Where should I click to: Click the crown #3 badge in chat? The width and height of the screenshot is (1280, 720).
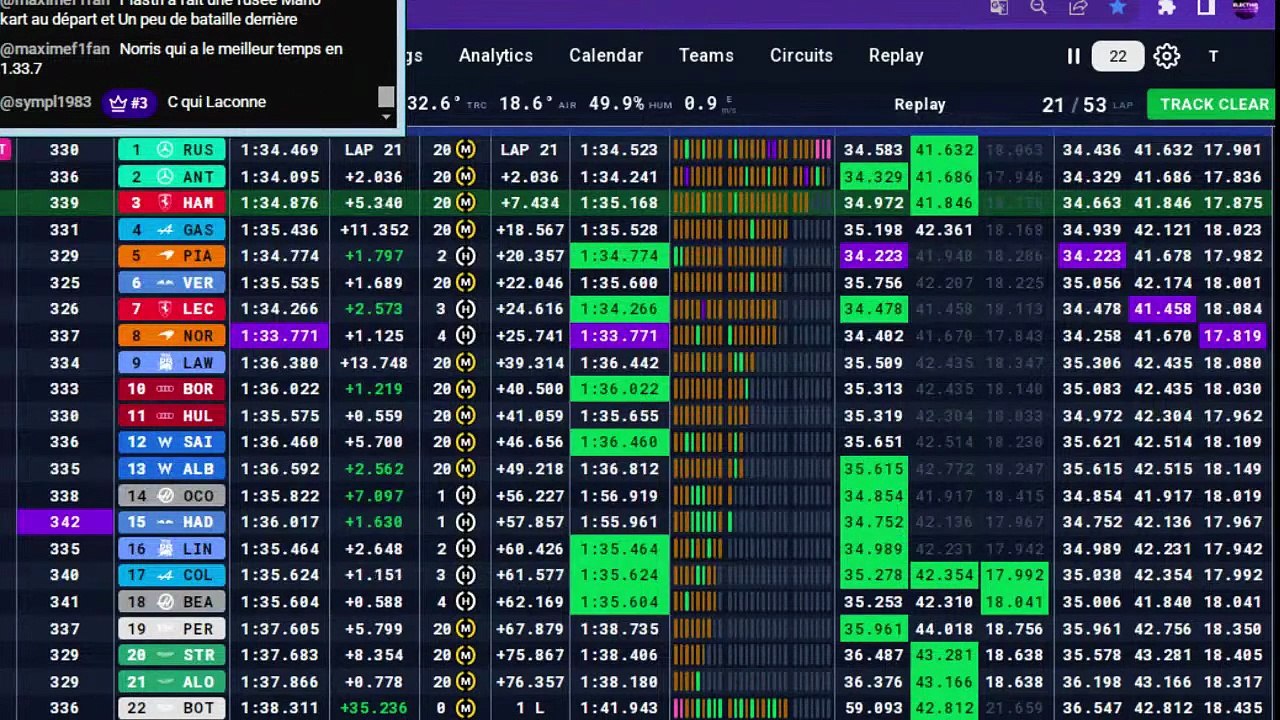point(128,103)
